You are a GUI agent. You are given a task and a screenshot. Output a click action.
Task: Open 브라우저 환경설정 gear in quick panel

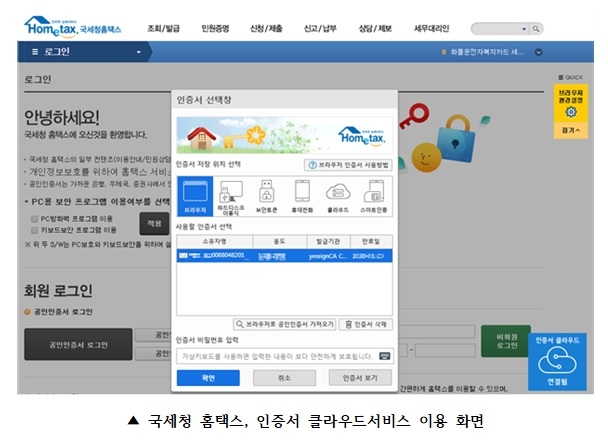coord(570,111)
